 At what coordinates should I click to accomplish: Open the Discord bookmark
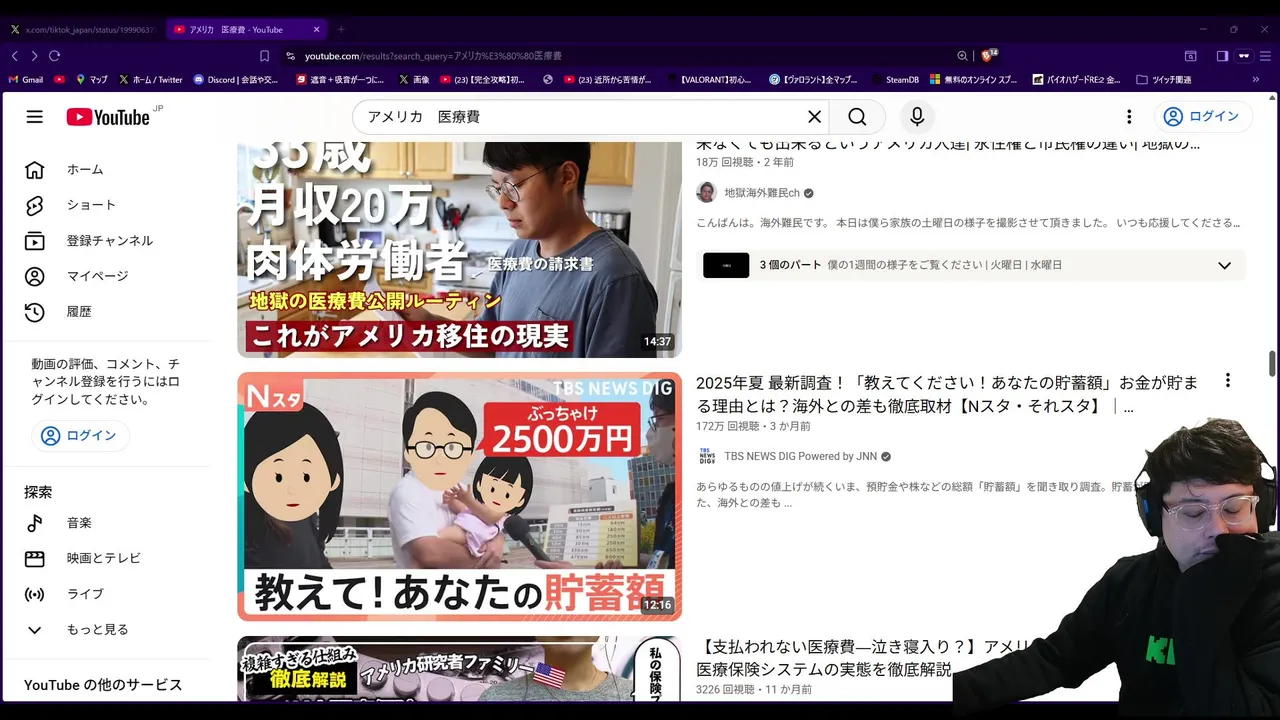click(x=236, y=80)
